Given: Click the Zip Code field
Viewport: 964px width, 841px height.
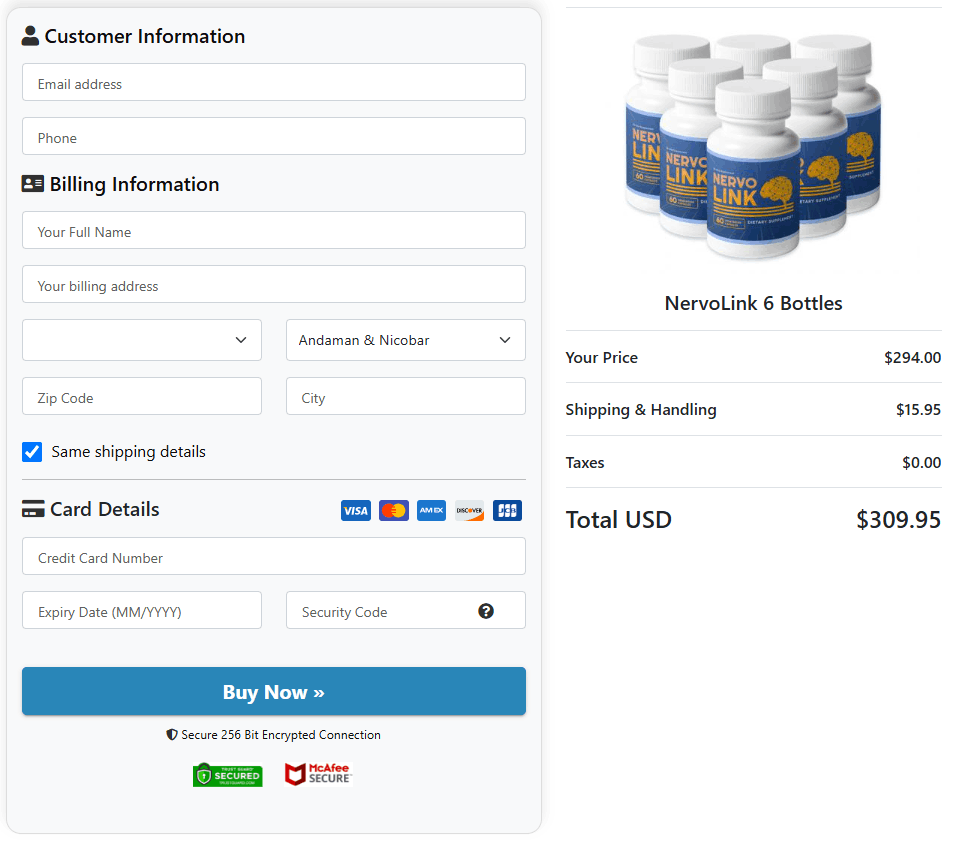Looking at the screenshot, I should [x=142, y=396].
